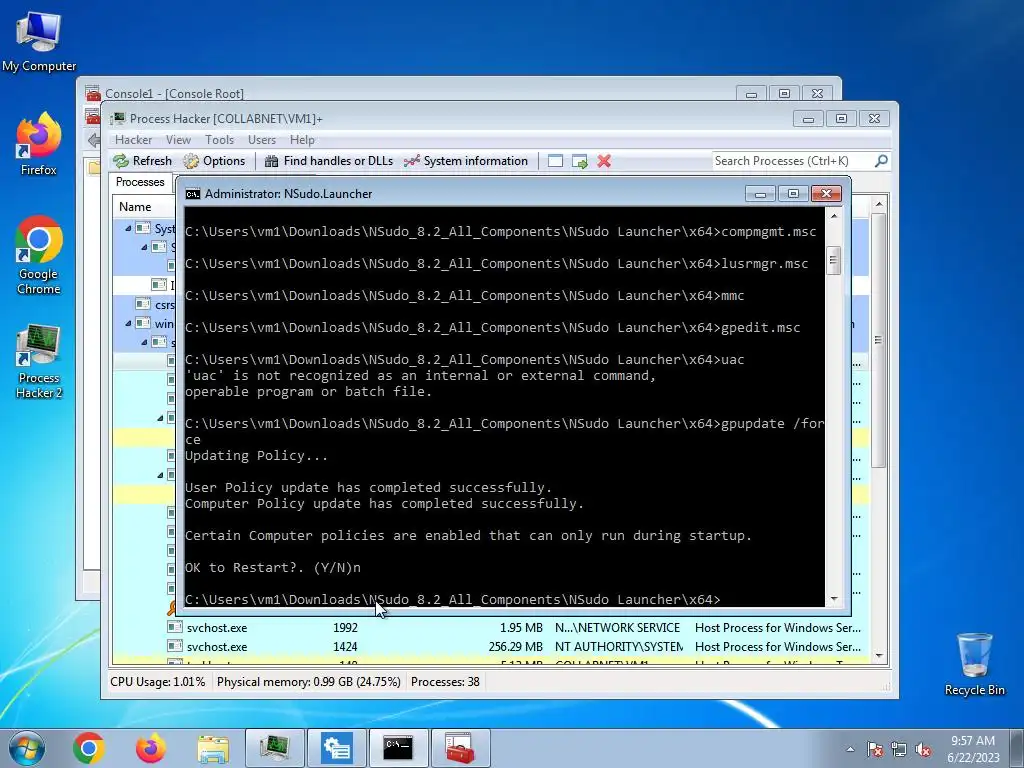Select the Firefox desktop shortcut
Image resolution: width=1024 pixels, height=768 pixels.
(x=39, y=144)
